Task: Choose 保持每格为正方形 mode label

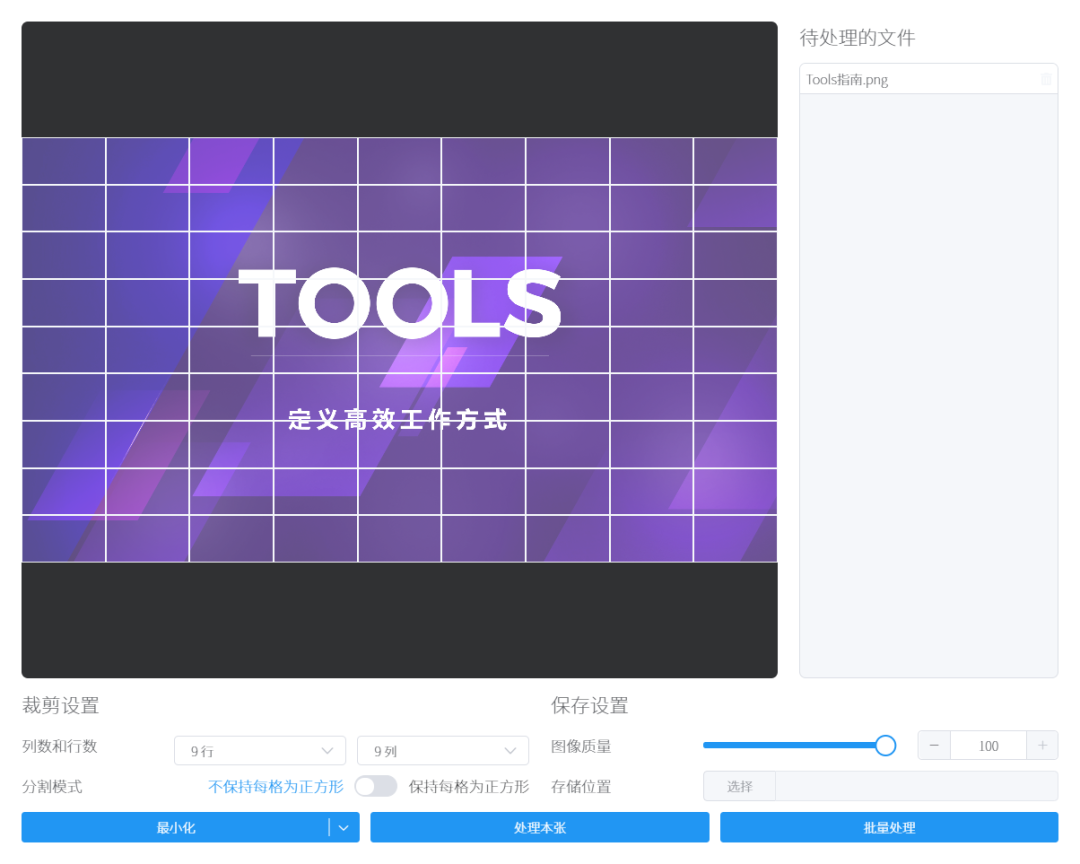Action: (x=468, y=786)
